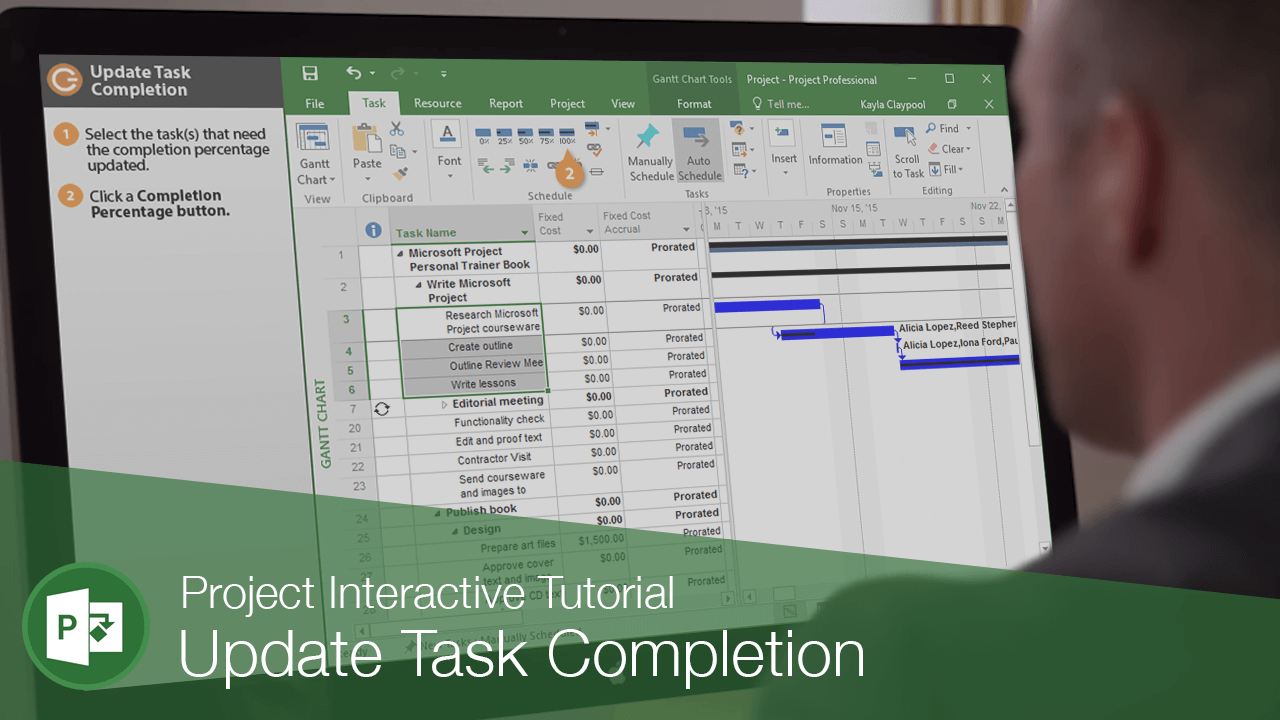This screenshot has width=1280, height=720.
Task: Toggle Manually Schedule mode
Action: pos(650,152)
